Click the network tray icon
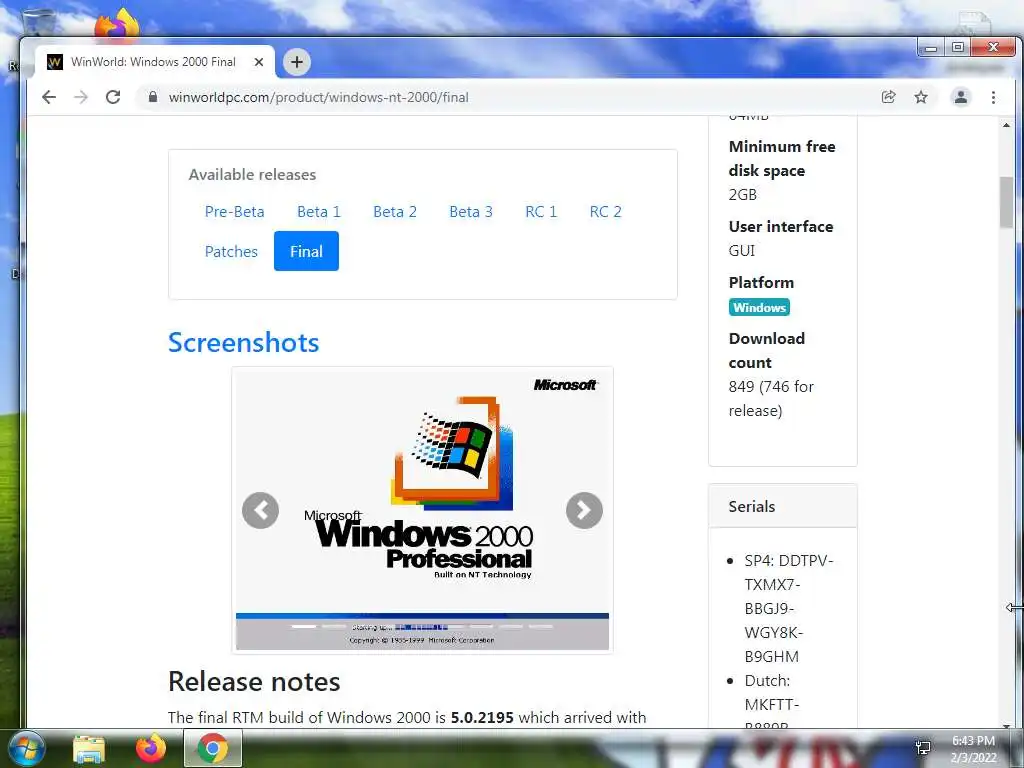This screenshot has width=1024, height=768. pyautogui.click(x=923, y=748)
